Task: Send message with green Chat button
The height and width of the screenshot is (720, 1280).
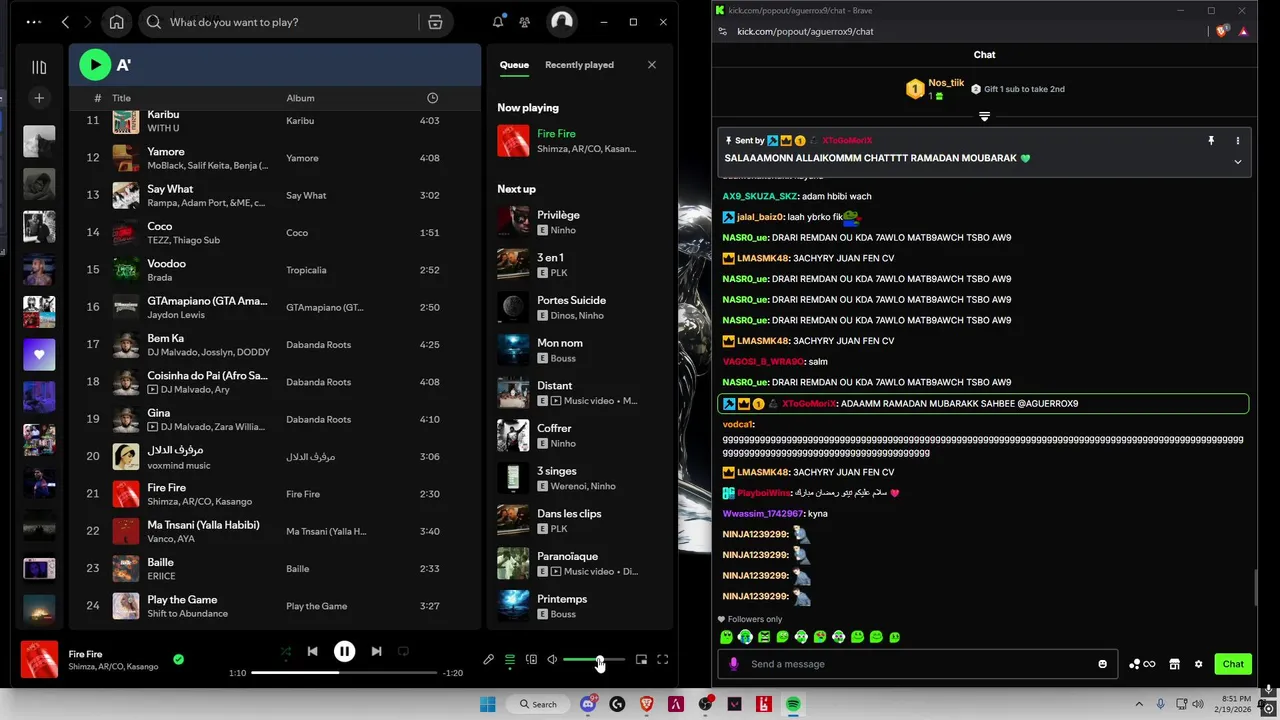Action: click(1233, 664)
